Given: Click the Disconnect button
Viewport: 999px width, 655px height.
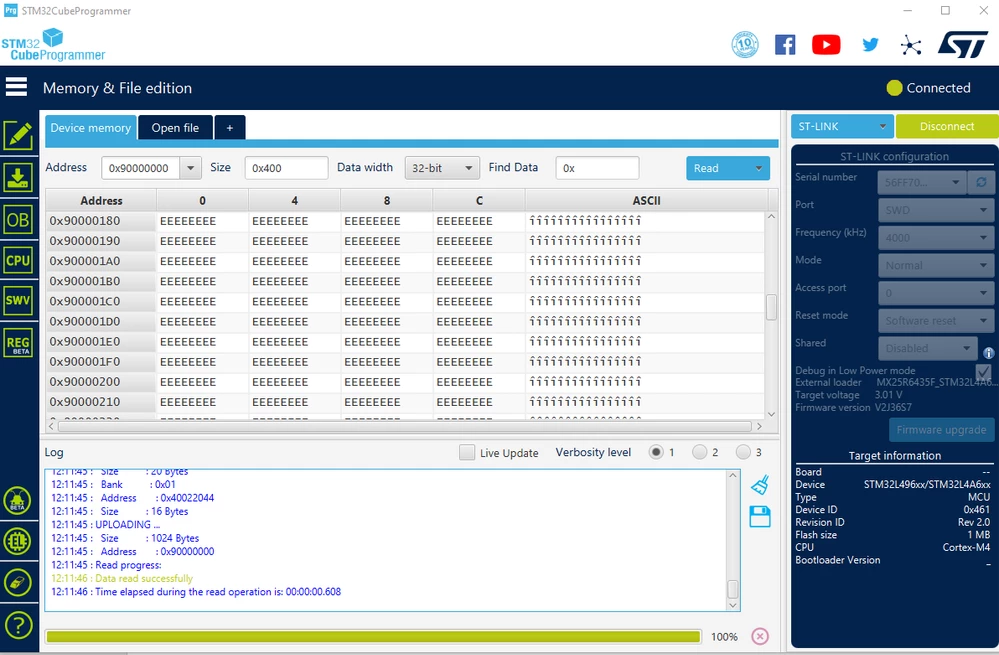Looking at the screenshot, I should click(x=947, y=126).
